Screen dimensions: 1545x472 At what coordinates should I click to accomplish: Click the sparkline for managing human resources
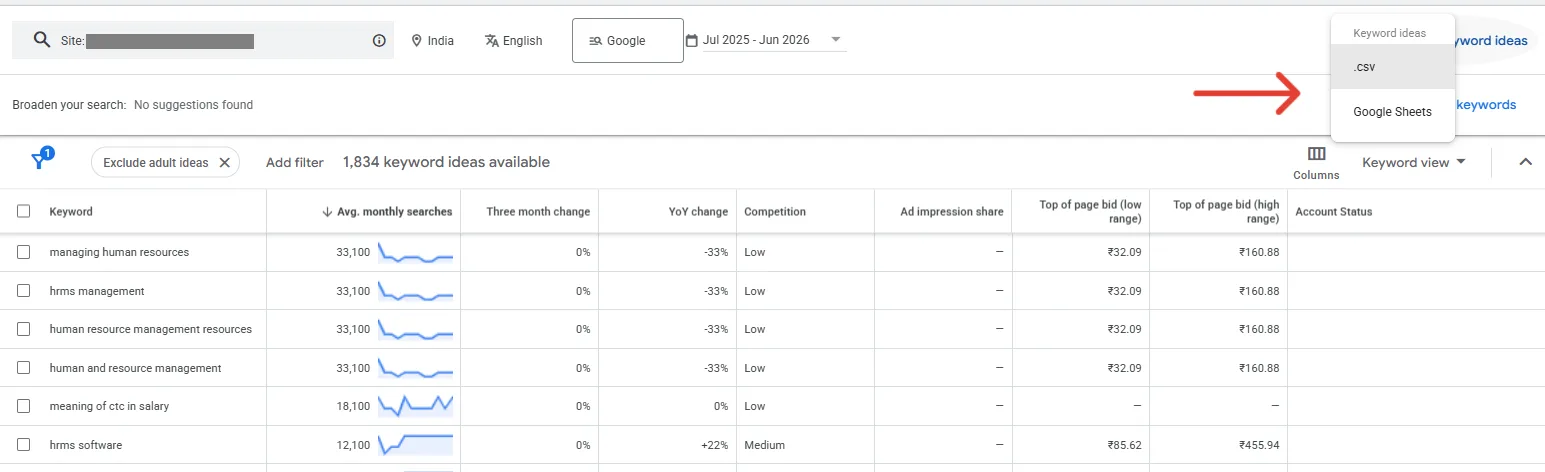pyautogui.click(x=415, y=252)
